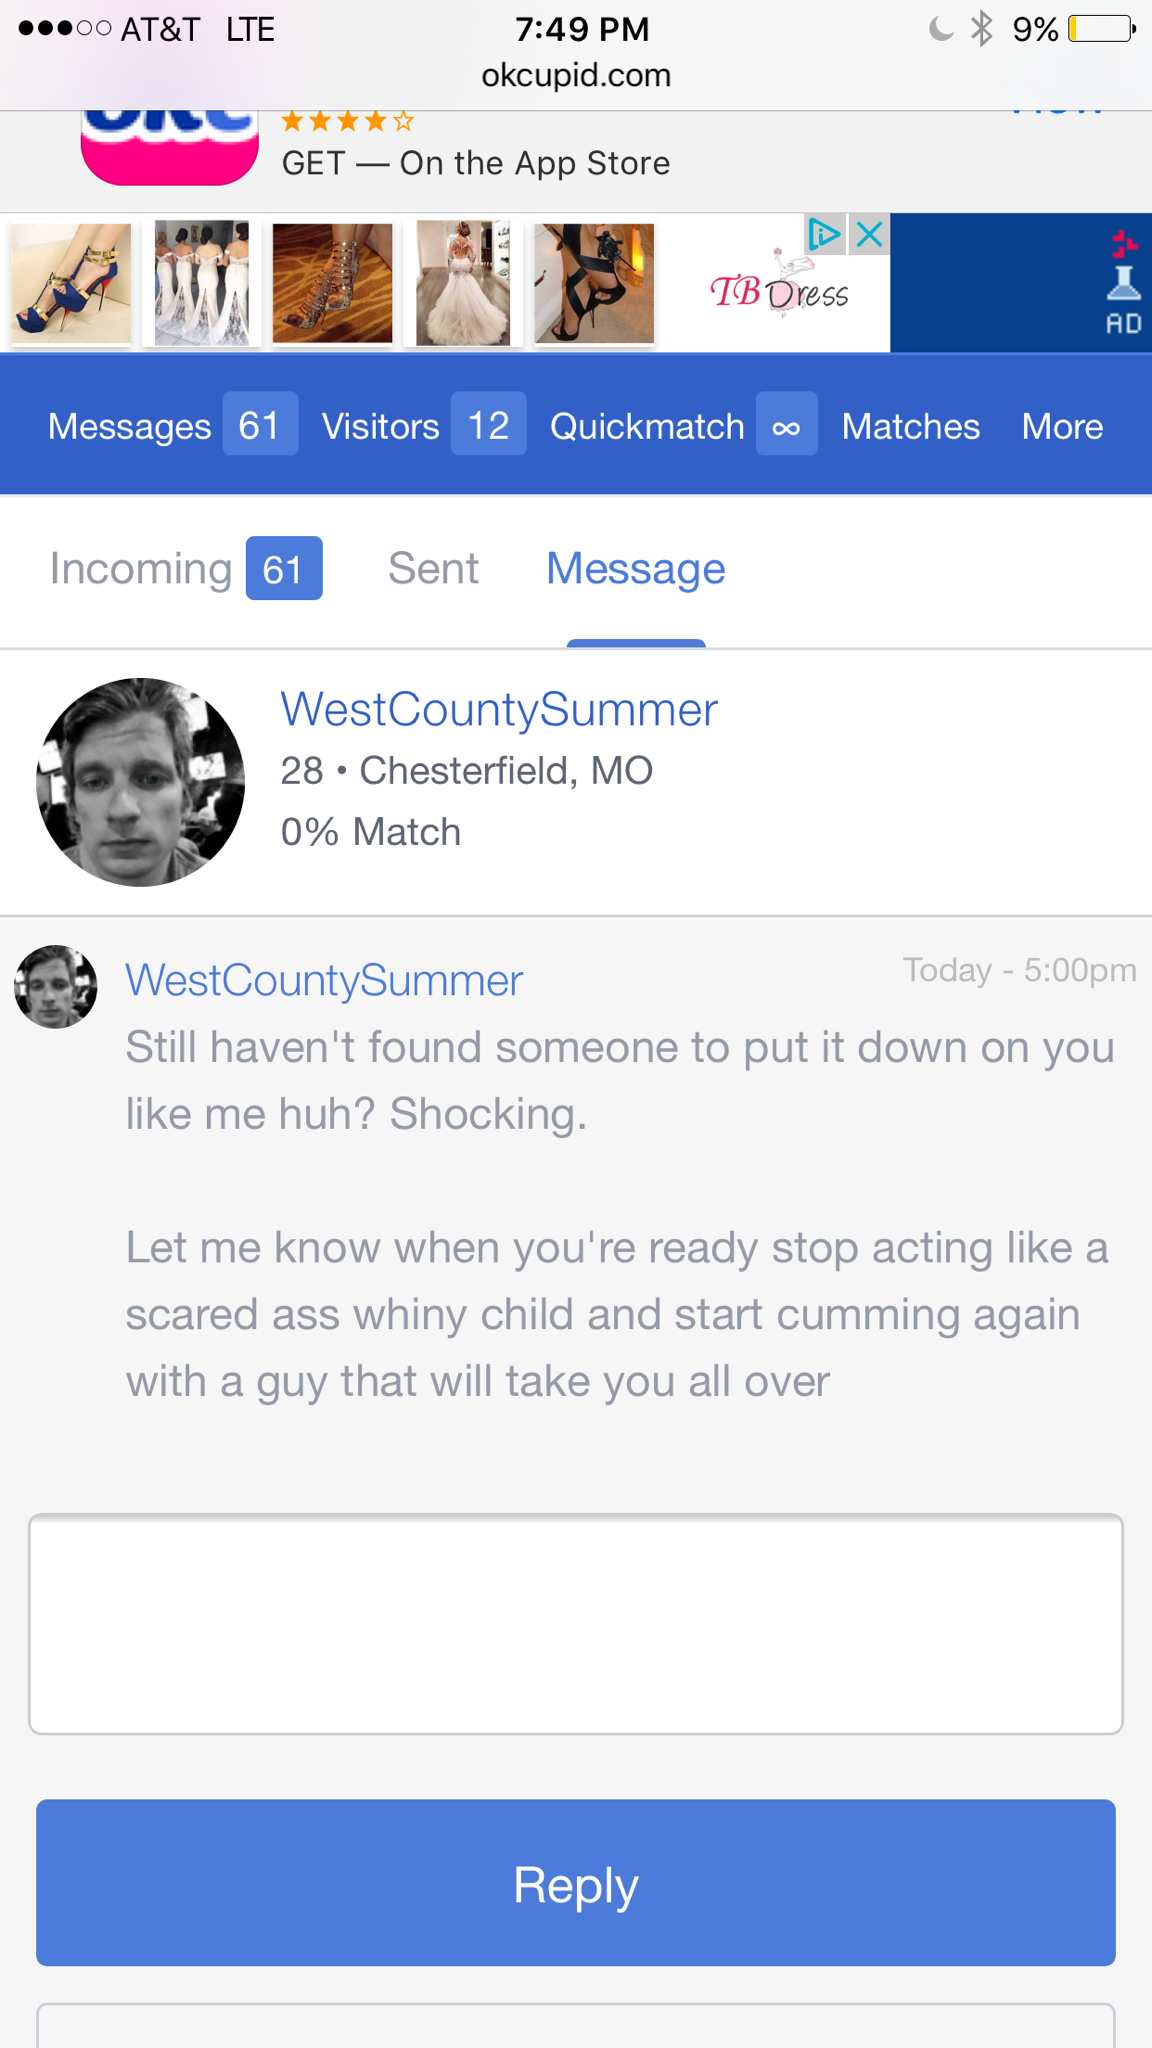Image resolution: width=1152 pixels, height=2048 pixels.
Task: Switch to the Incoming tab
Action: tap(141, 568)
